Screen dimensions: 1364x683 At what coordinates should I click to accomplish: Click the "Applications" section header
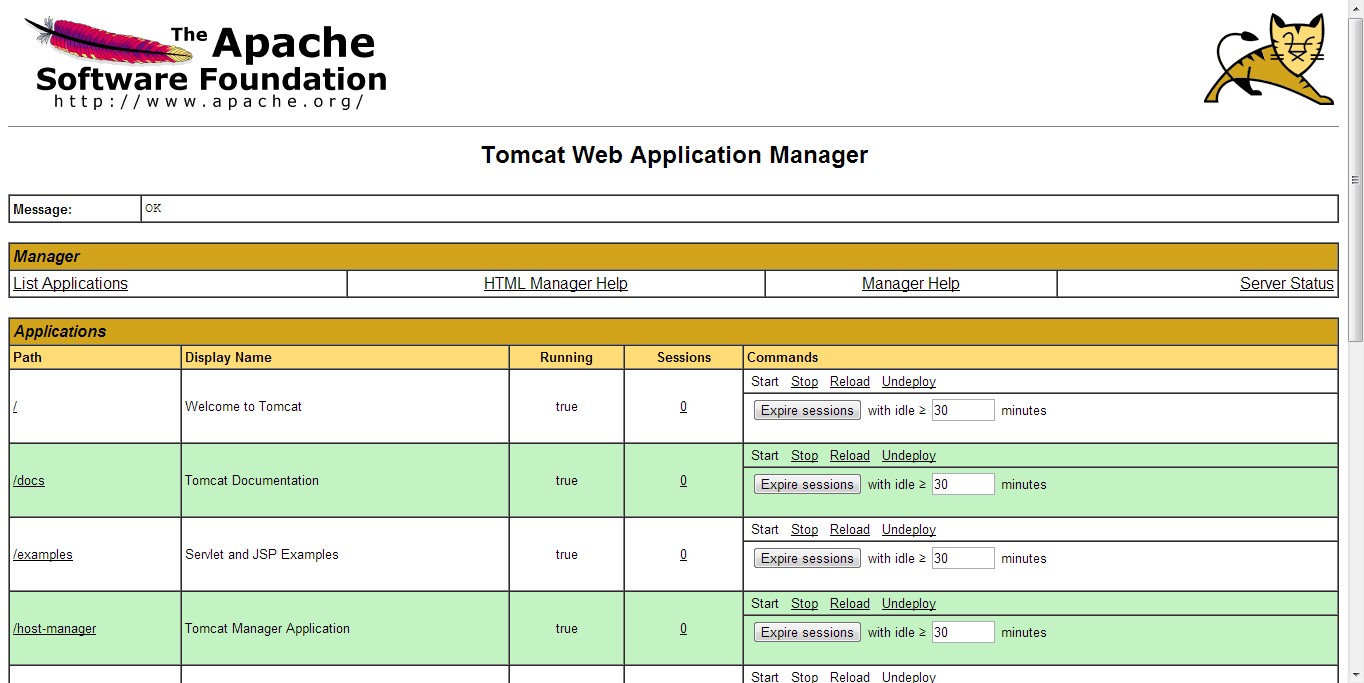(60, 332)
